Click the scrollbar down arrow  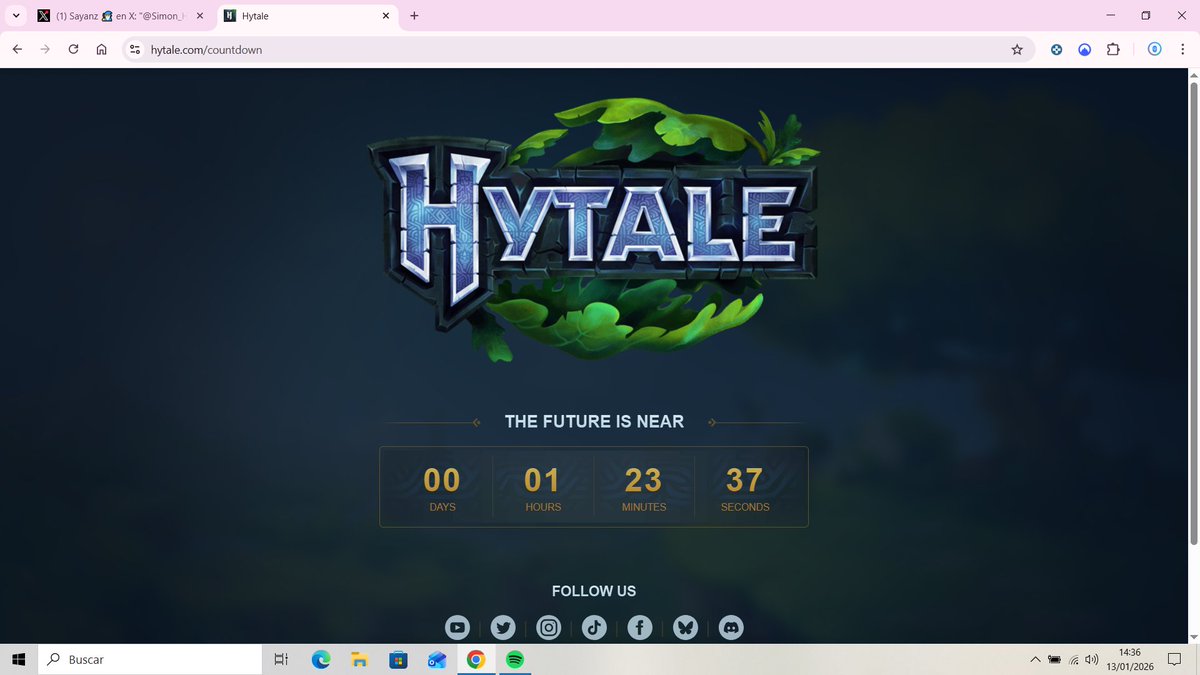click(x=1192, y=636)
